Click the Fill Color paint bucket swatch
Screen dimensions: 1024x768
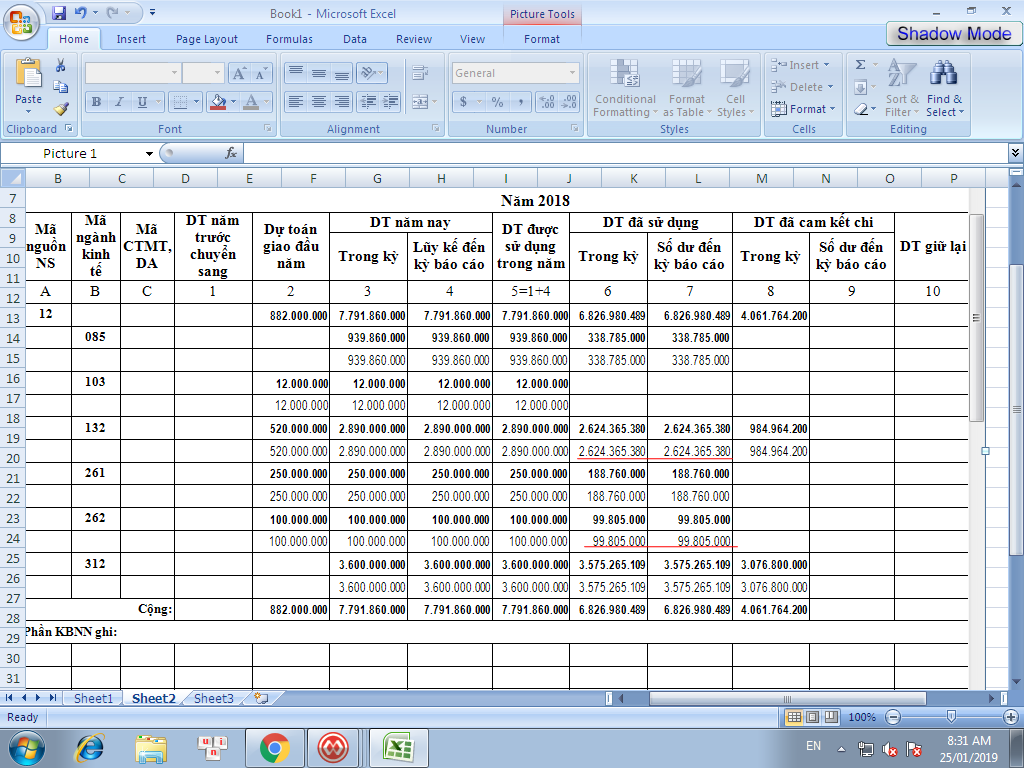[x=218, y=102]
